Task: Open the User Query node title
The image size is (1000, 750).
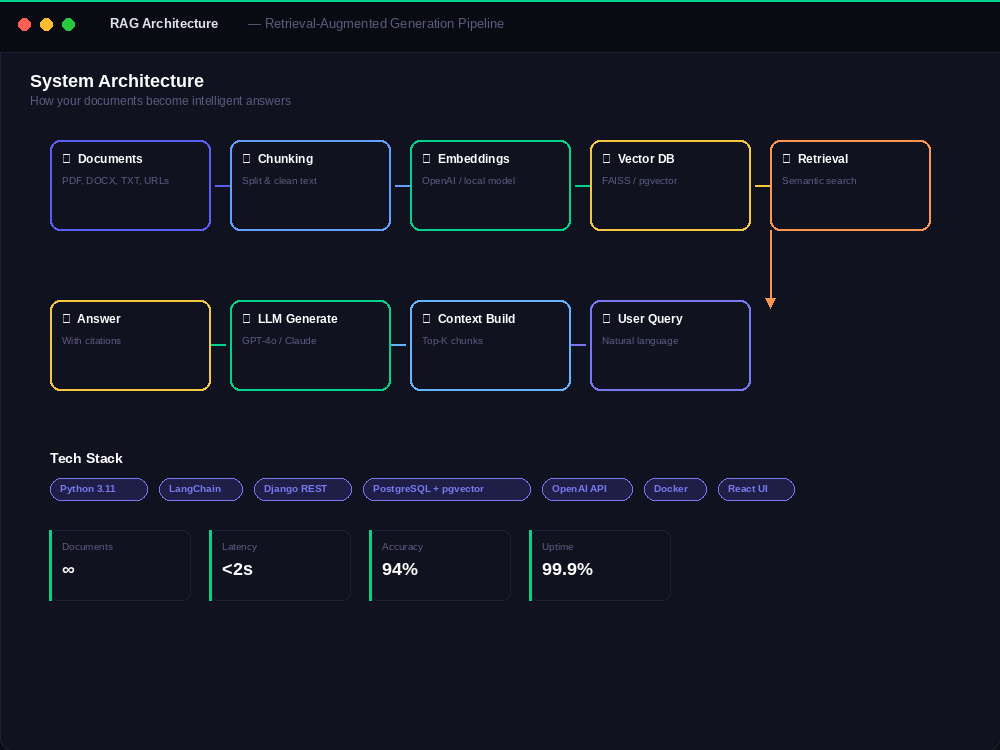Action: 650,319
